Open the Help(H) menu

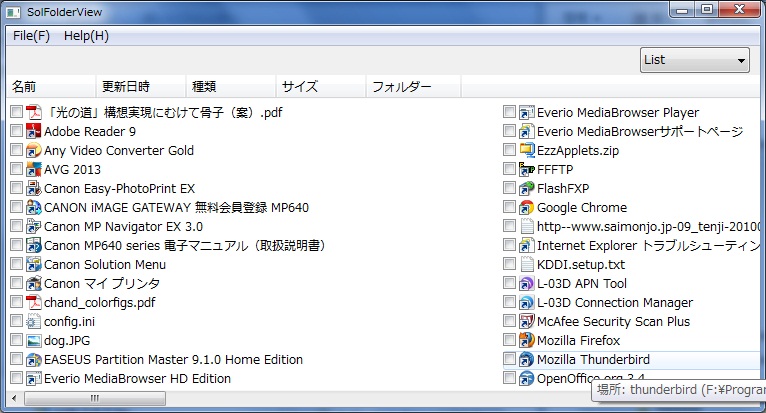coord(86,36)
